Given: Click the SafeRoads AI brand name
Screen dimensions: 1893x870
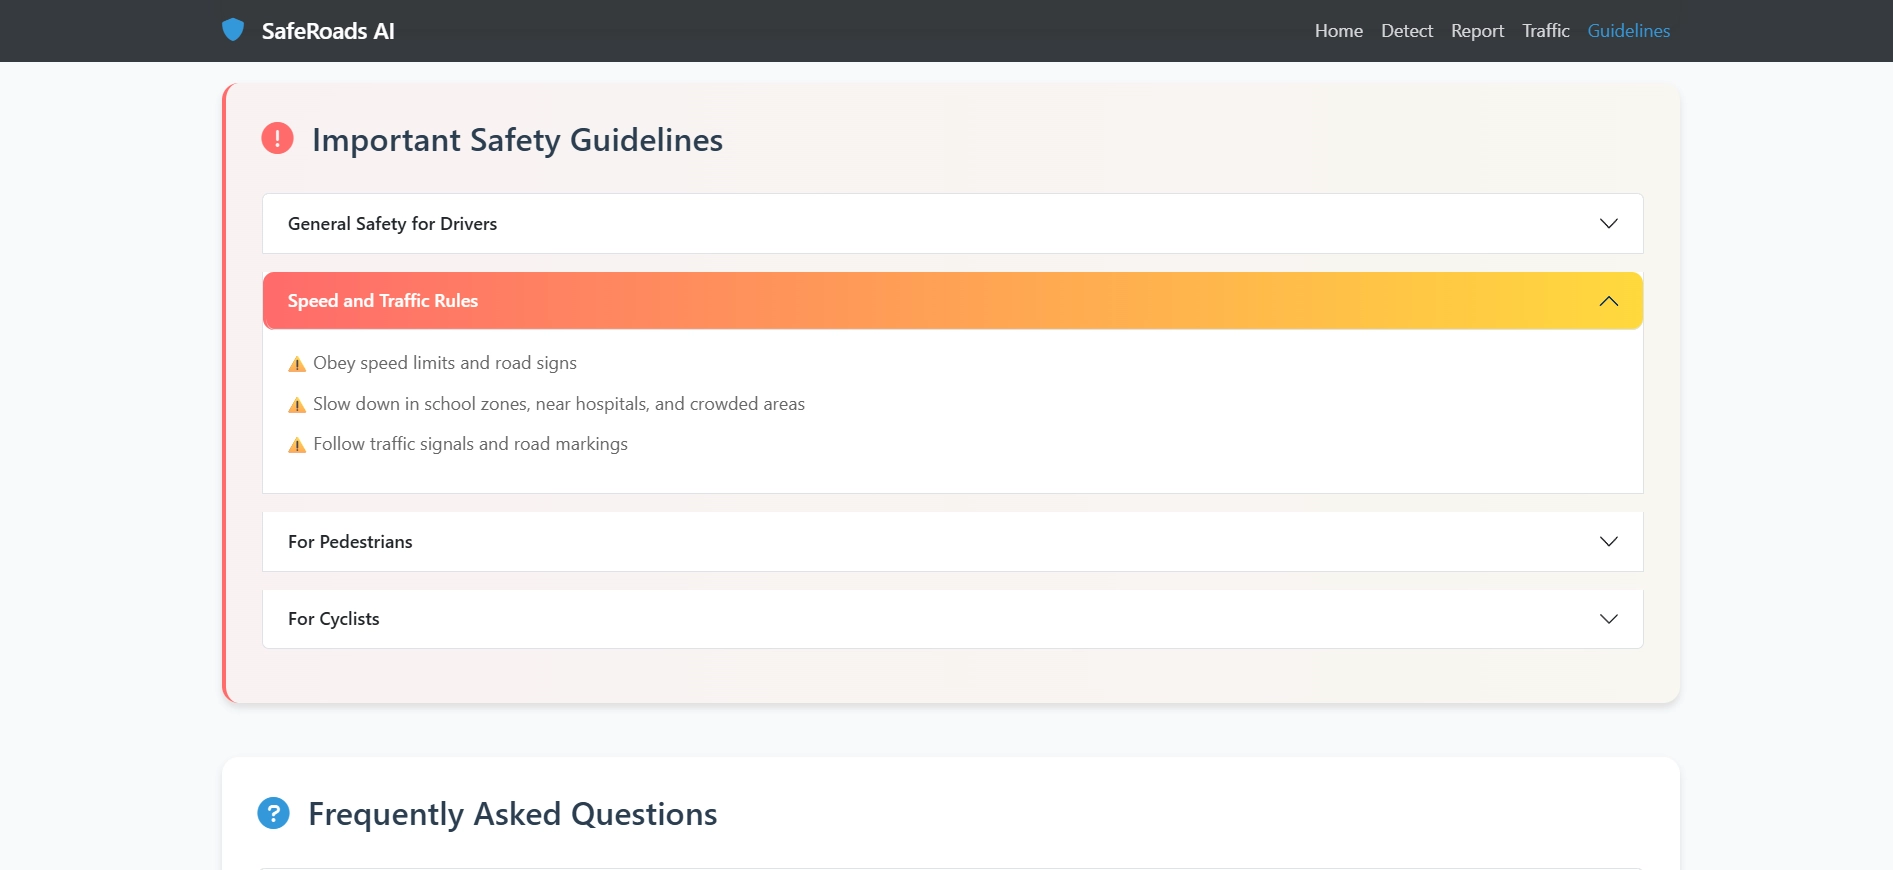Looking at the screenshot, I should (x=328, y=31).
